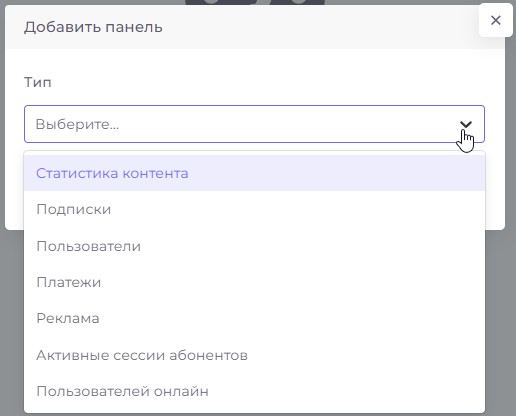Select the last list item about online users
The image size is (516, 416).
(254, 391)
